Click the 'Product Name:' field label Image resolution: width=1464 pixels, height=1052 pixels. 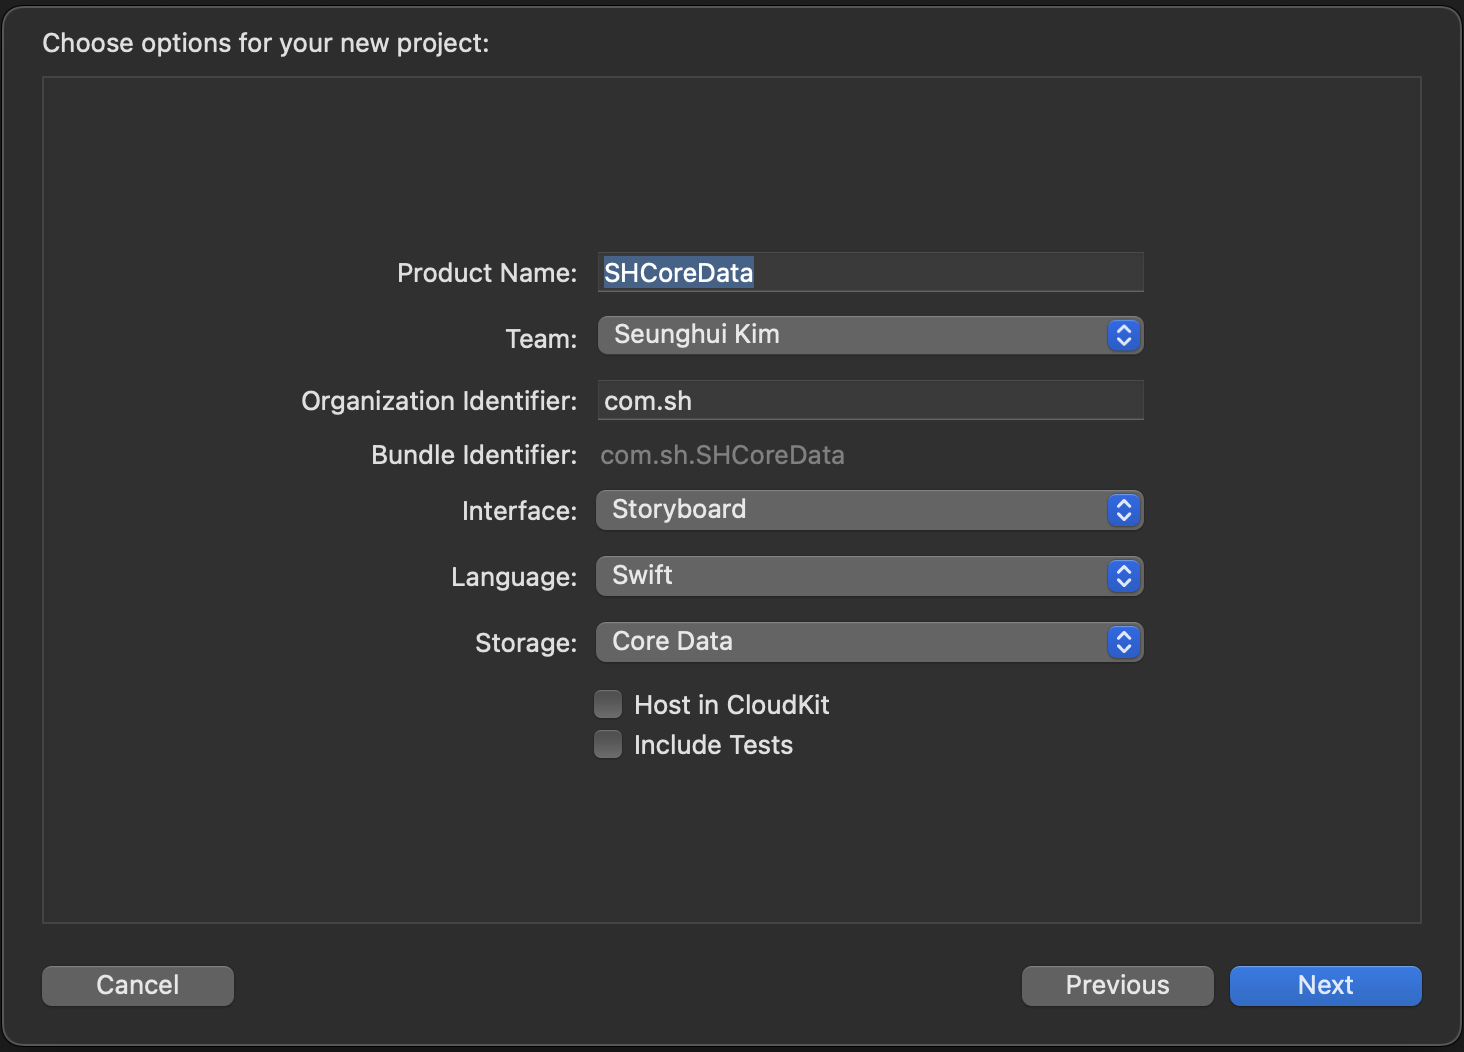point(487,273)
